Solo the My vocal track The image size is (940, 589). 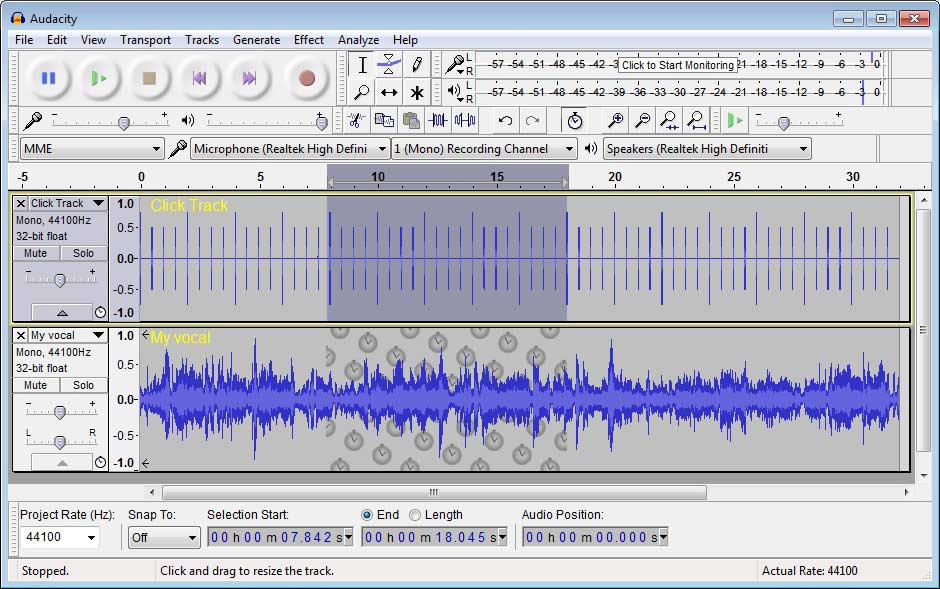tap(82, 385)
